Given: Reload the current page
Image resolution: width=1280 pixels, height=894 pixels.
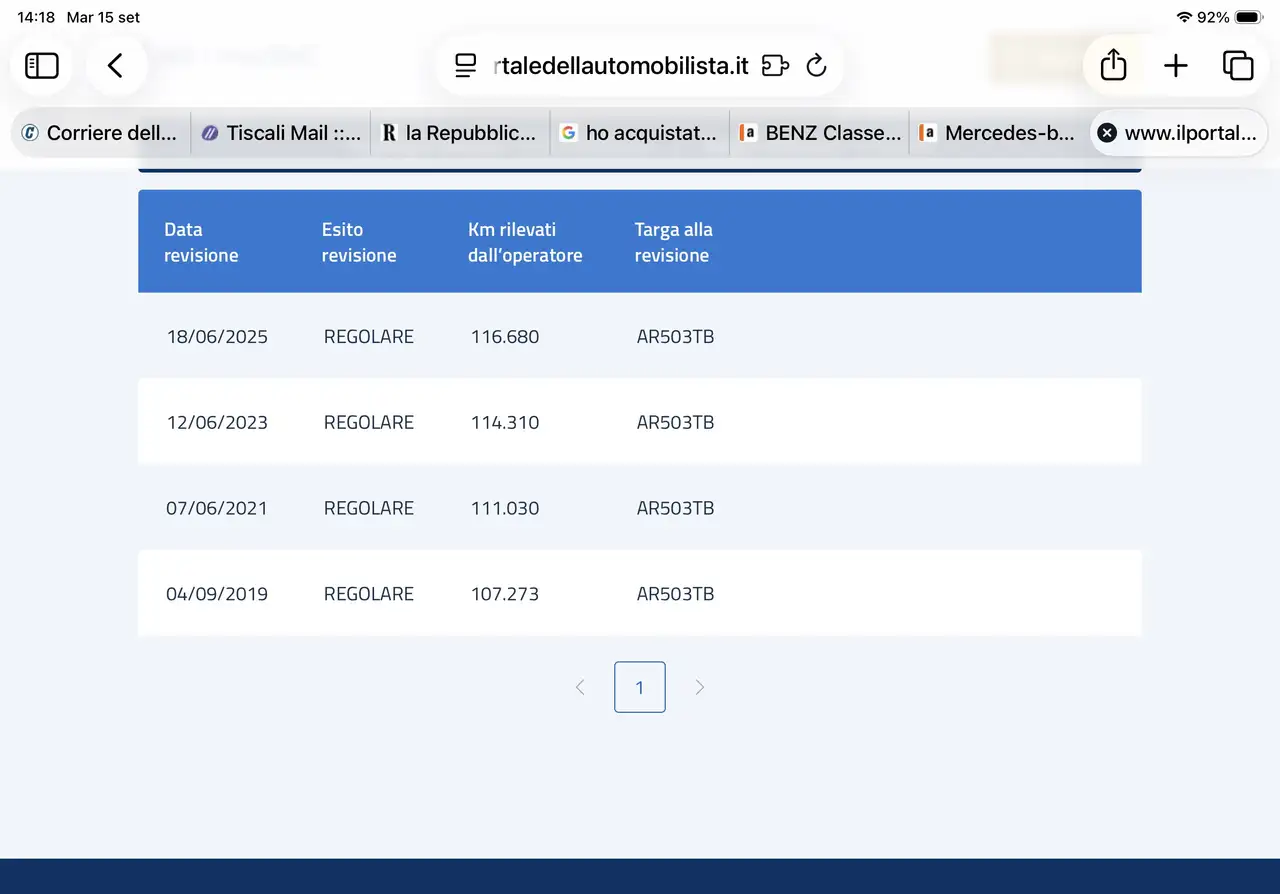Looking at the screenshot, I should pos(816,66).
